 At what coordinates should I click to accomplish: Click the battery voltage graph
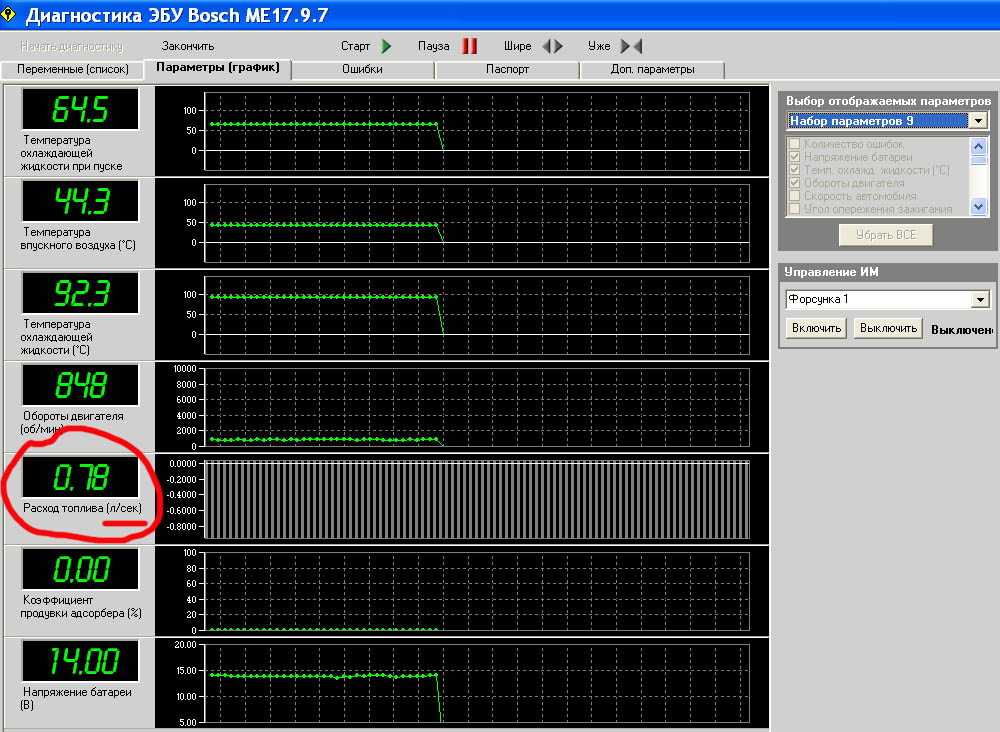476,684
